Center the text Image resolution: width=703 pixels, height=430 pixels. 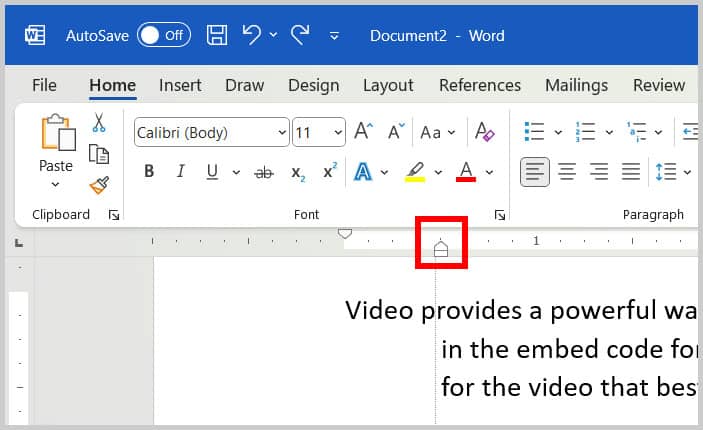pyautogui.click(x=567, y=171)
